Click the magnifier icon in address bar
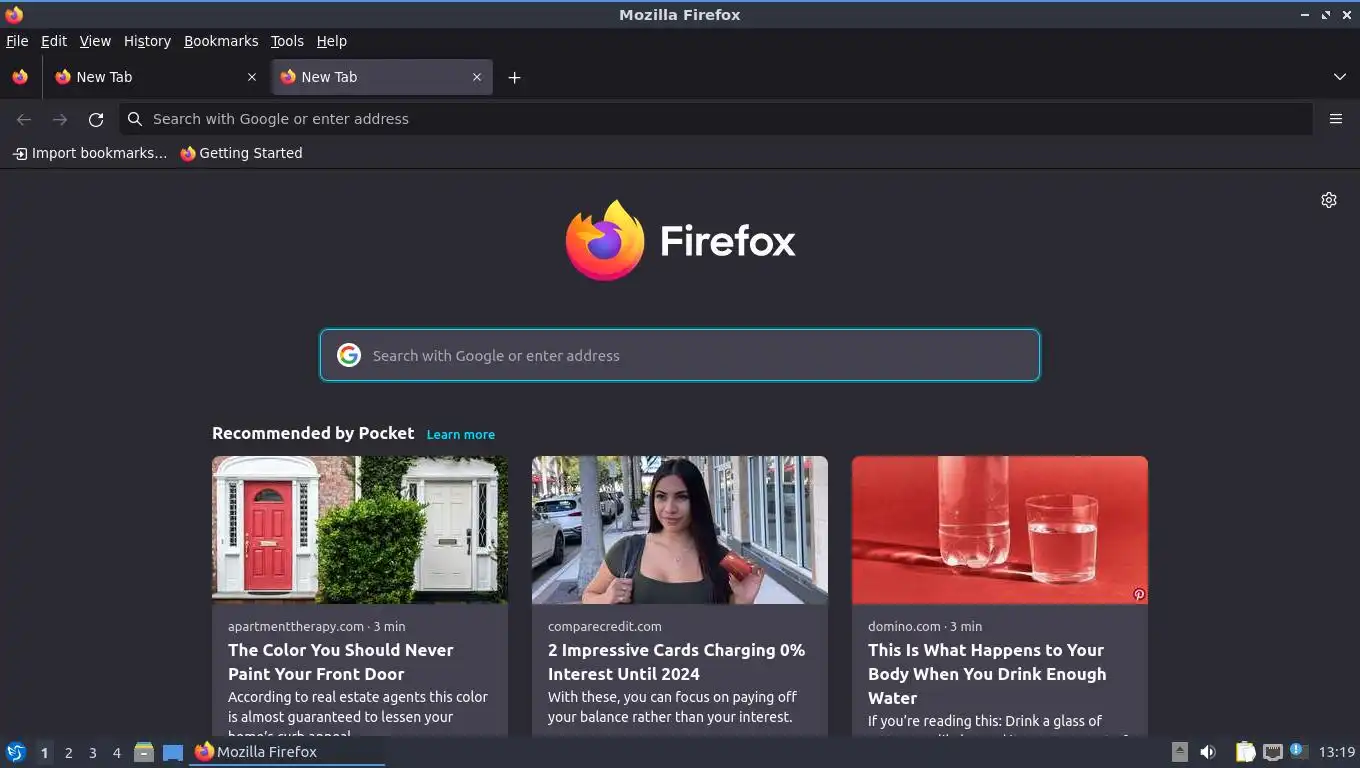 pos(135,119)
